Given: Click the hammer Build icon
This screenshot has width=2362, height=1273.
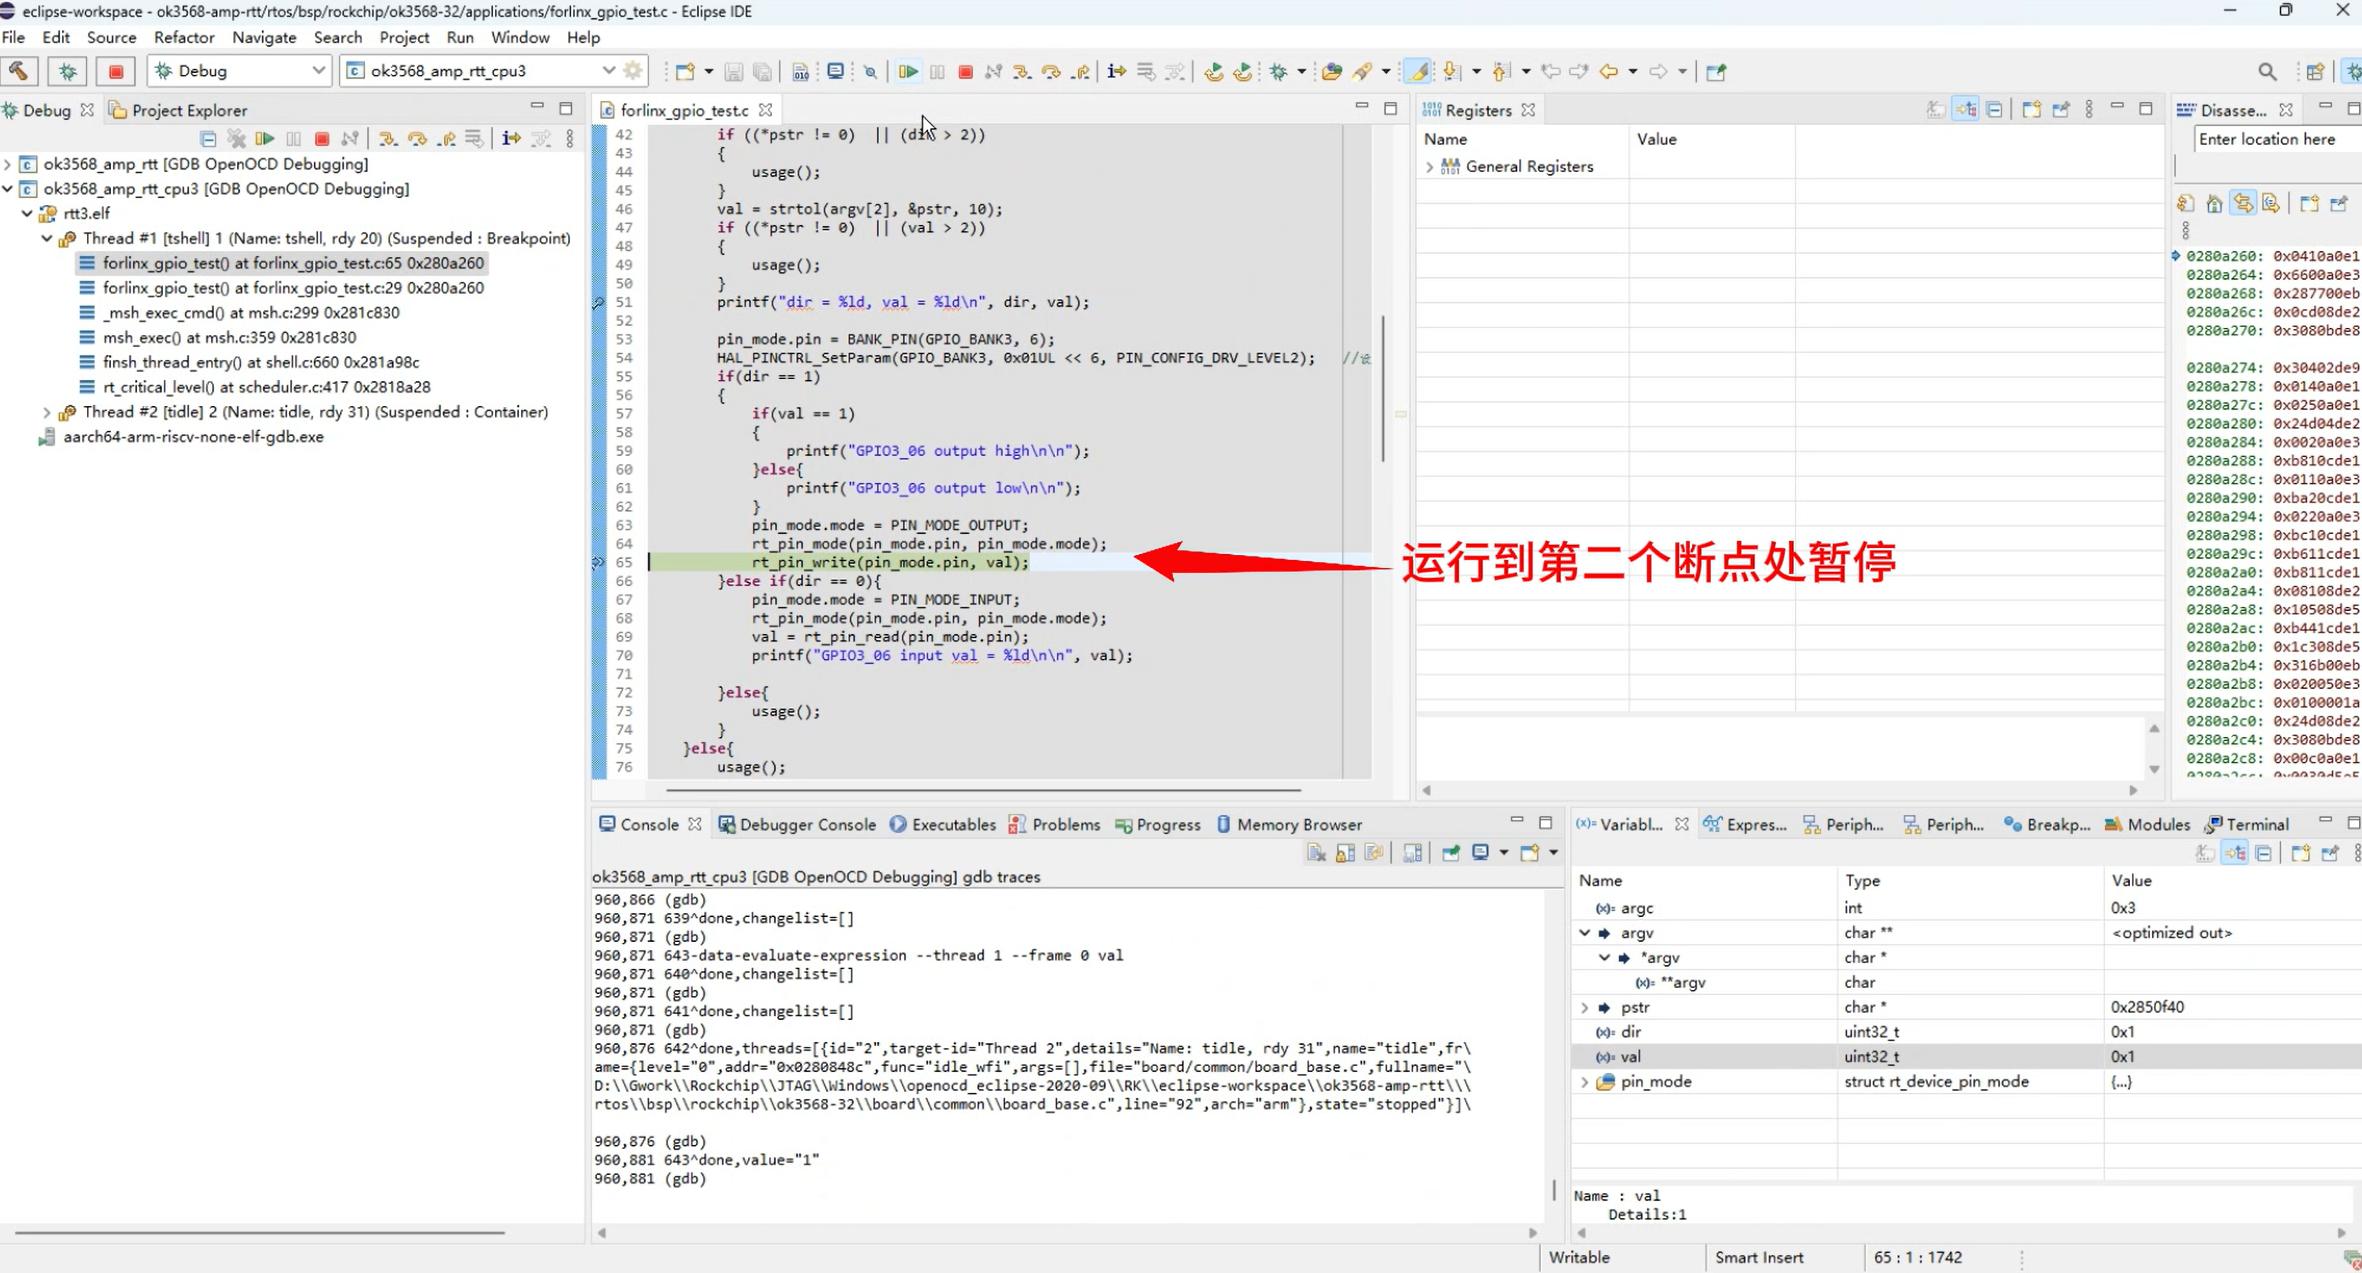Looking at the screenshot, I should [19, 71].
